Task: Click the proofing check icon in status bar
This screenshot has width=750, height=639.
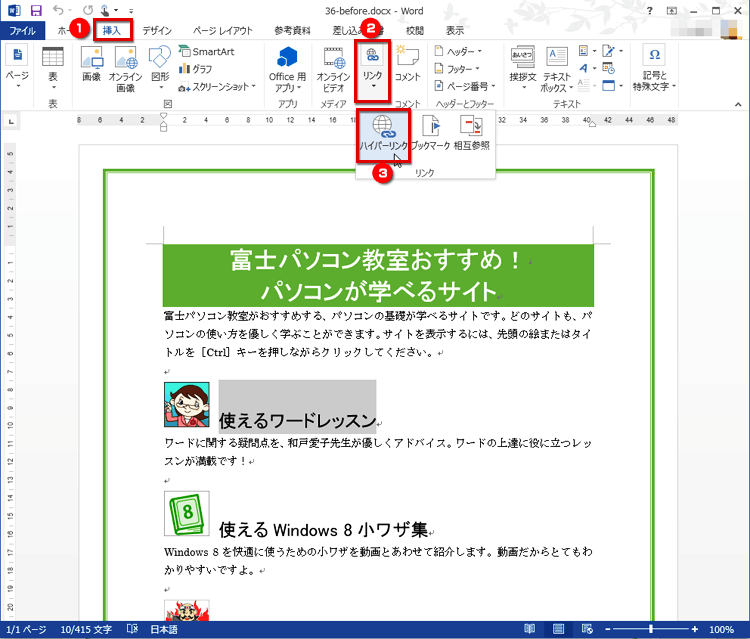Action: (x=132, y=629)
